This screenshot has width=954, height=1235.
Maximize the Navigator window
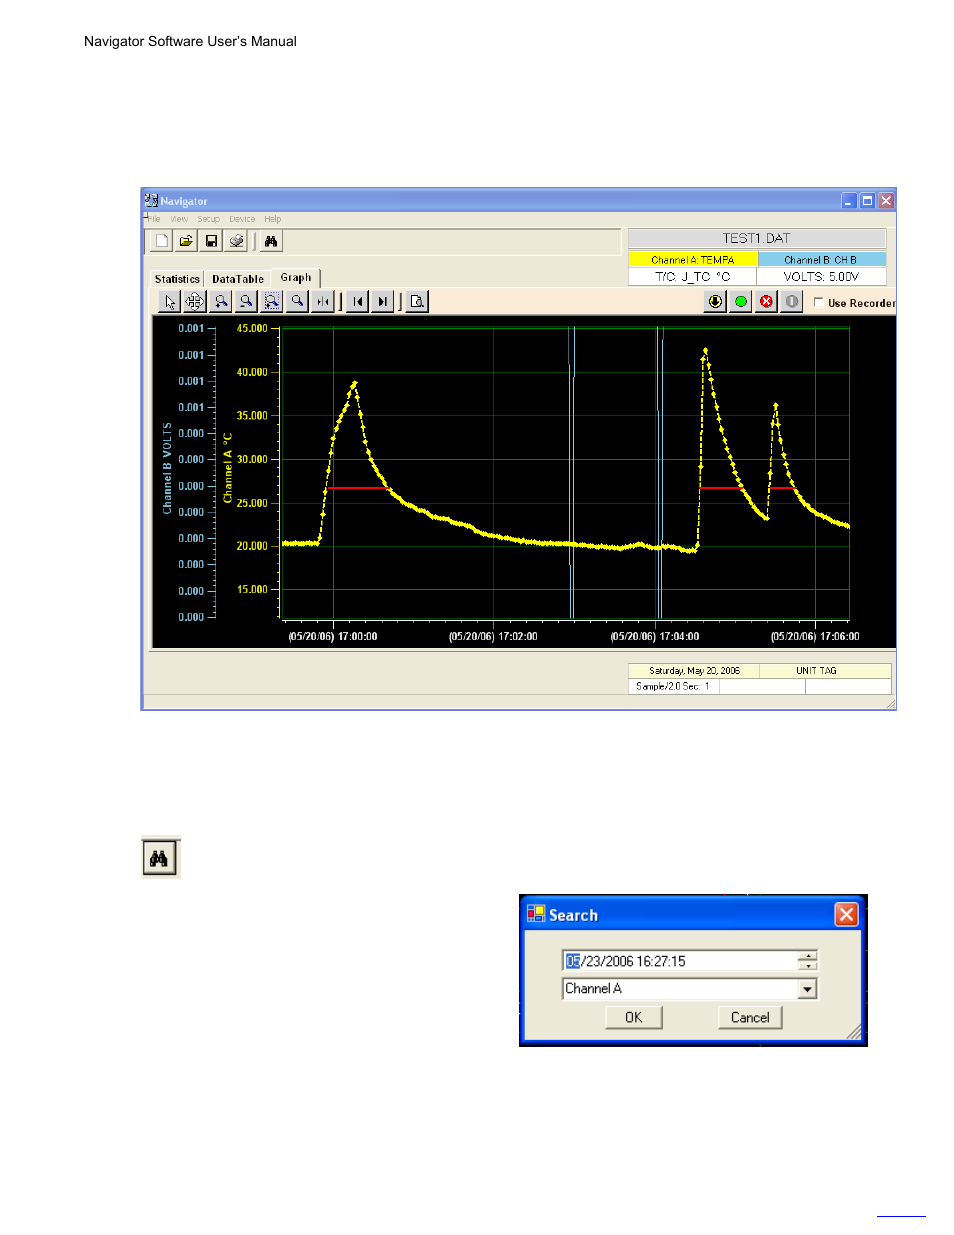[868, 200]
